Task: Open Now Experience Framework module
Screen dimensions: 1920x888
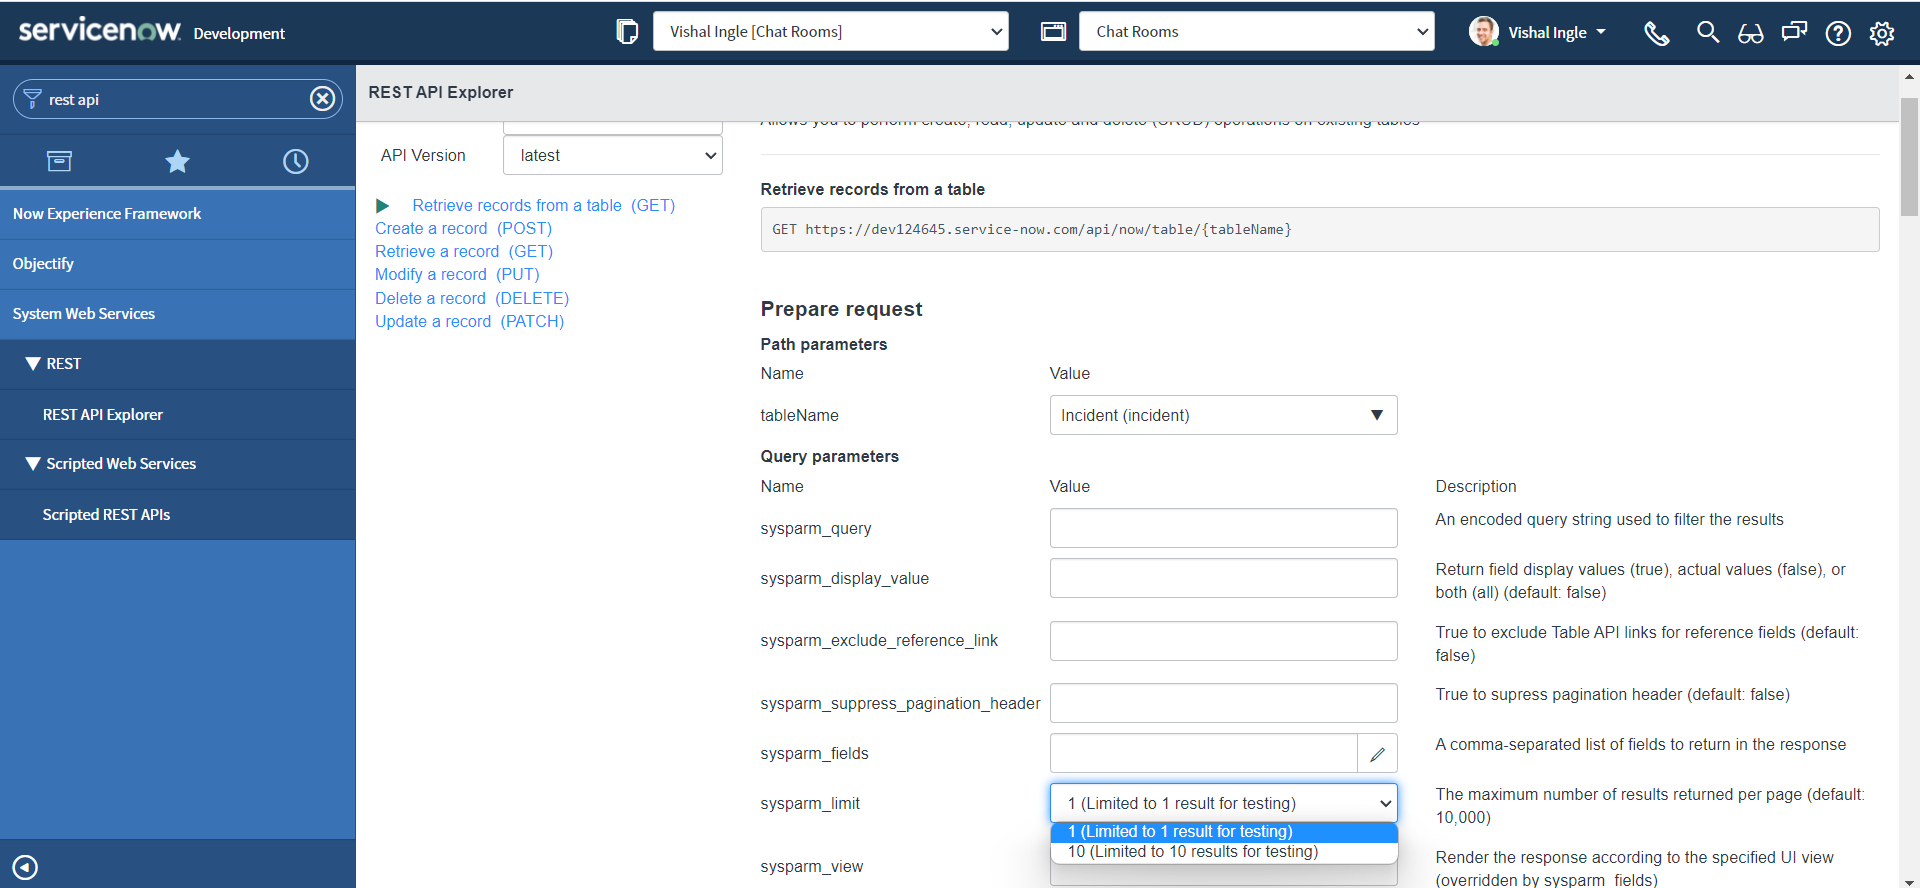Action: click(x=177, y=214)
